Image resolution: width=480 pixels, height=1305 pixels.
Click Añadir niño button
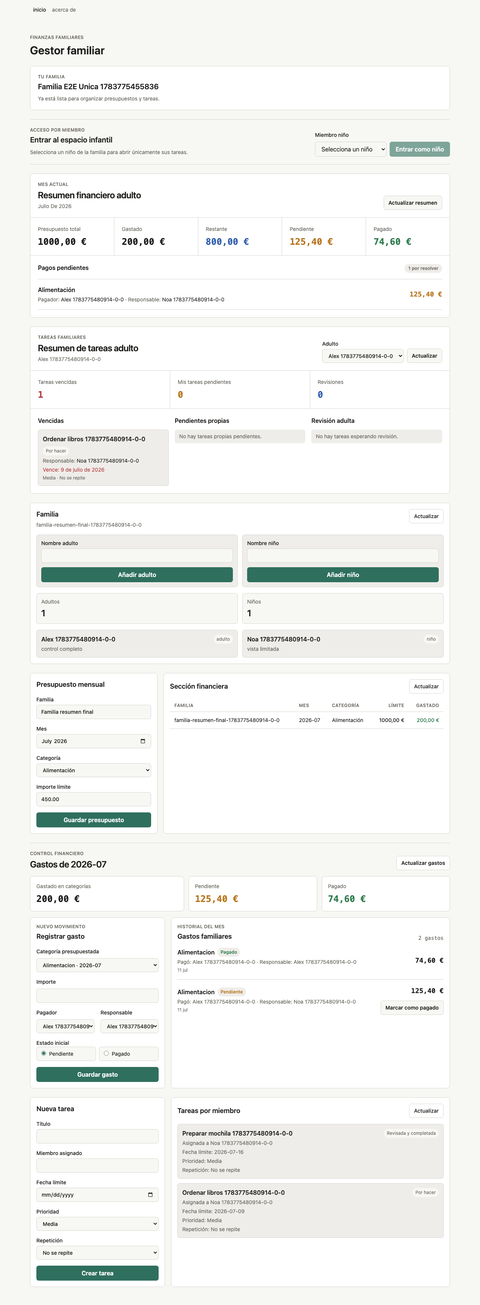coord(342,575)
